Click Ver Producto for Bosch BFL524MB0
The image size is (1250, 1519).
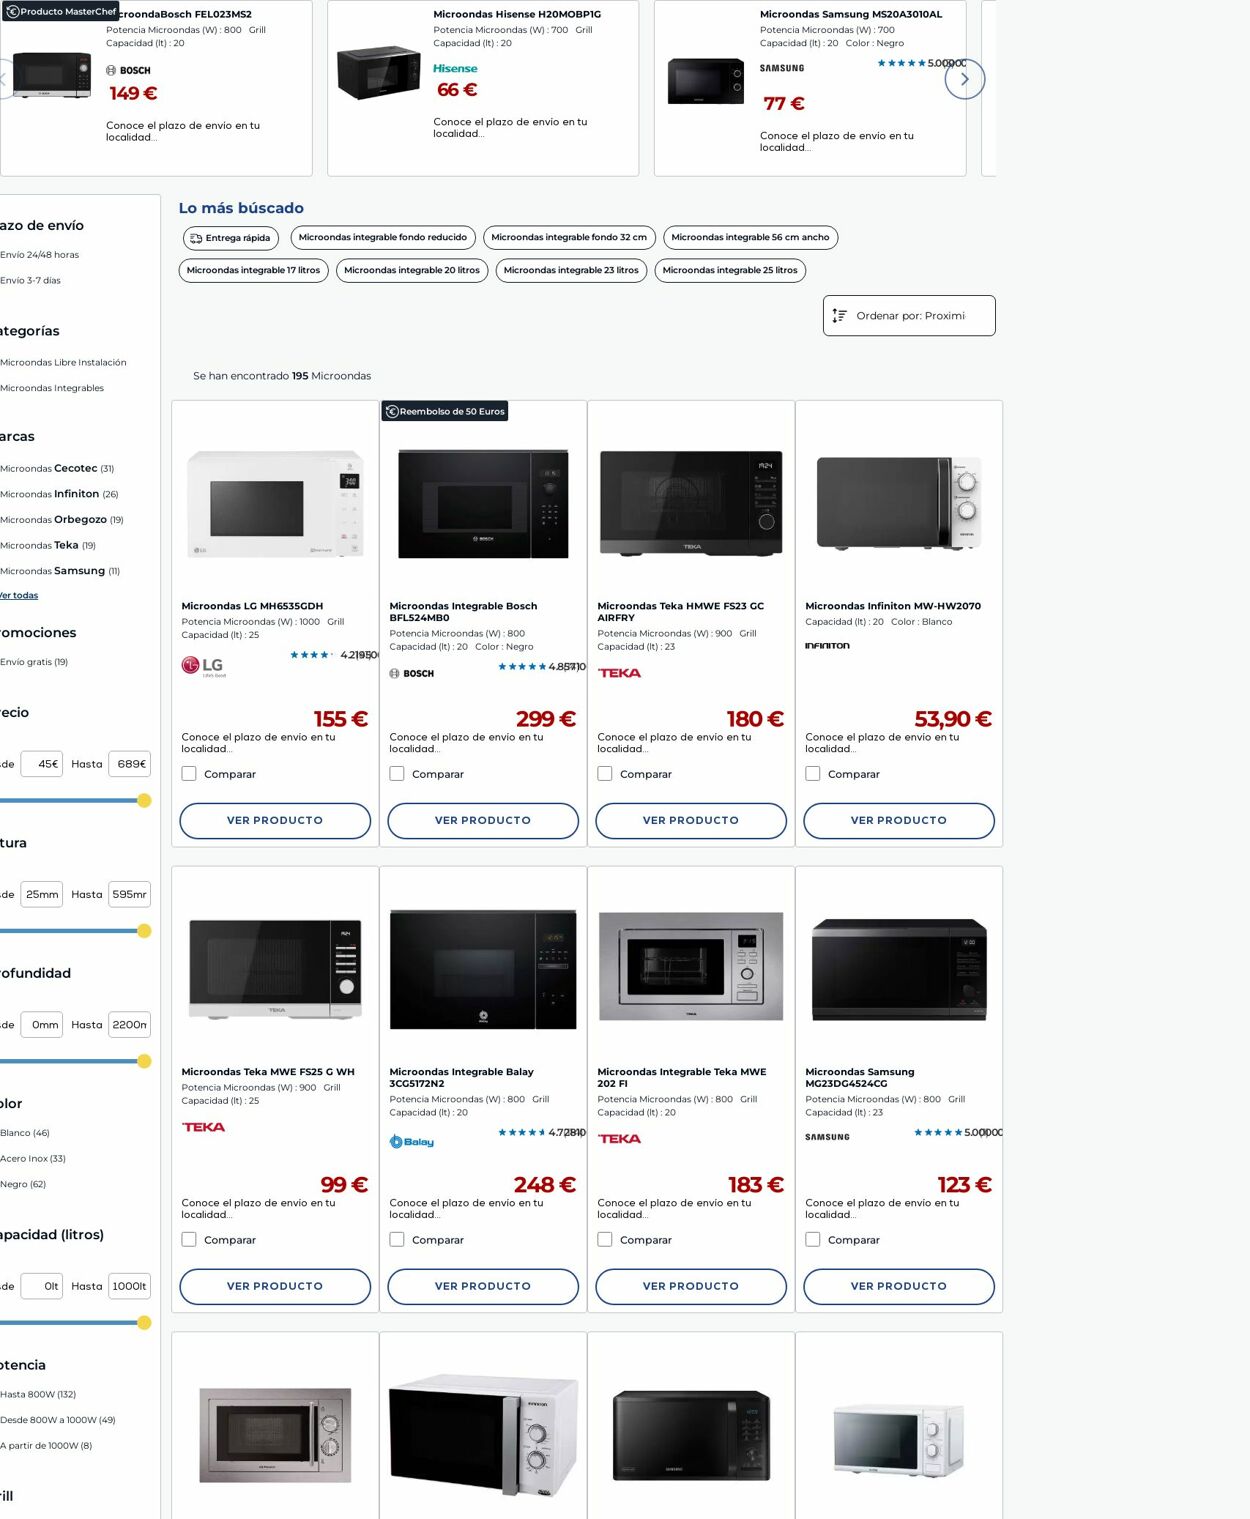pos(483,821)
